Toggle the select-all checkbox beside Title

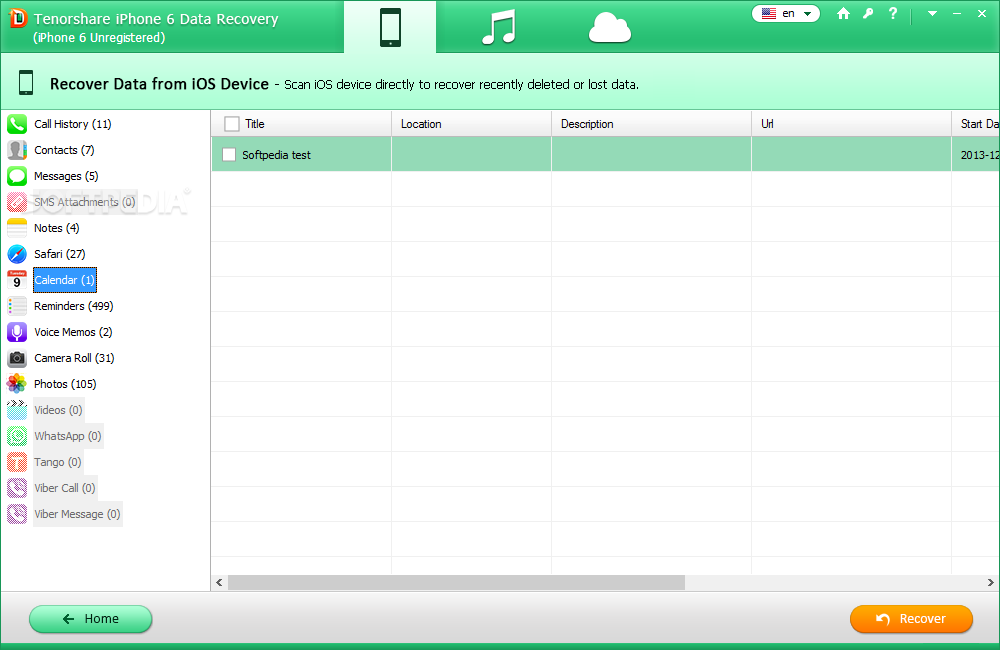click(232, 124)
